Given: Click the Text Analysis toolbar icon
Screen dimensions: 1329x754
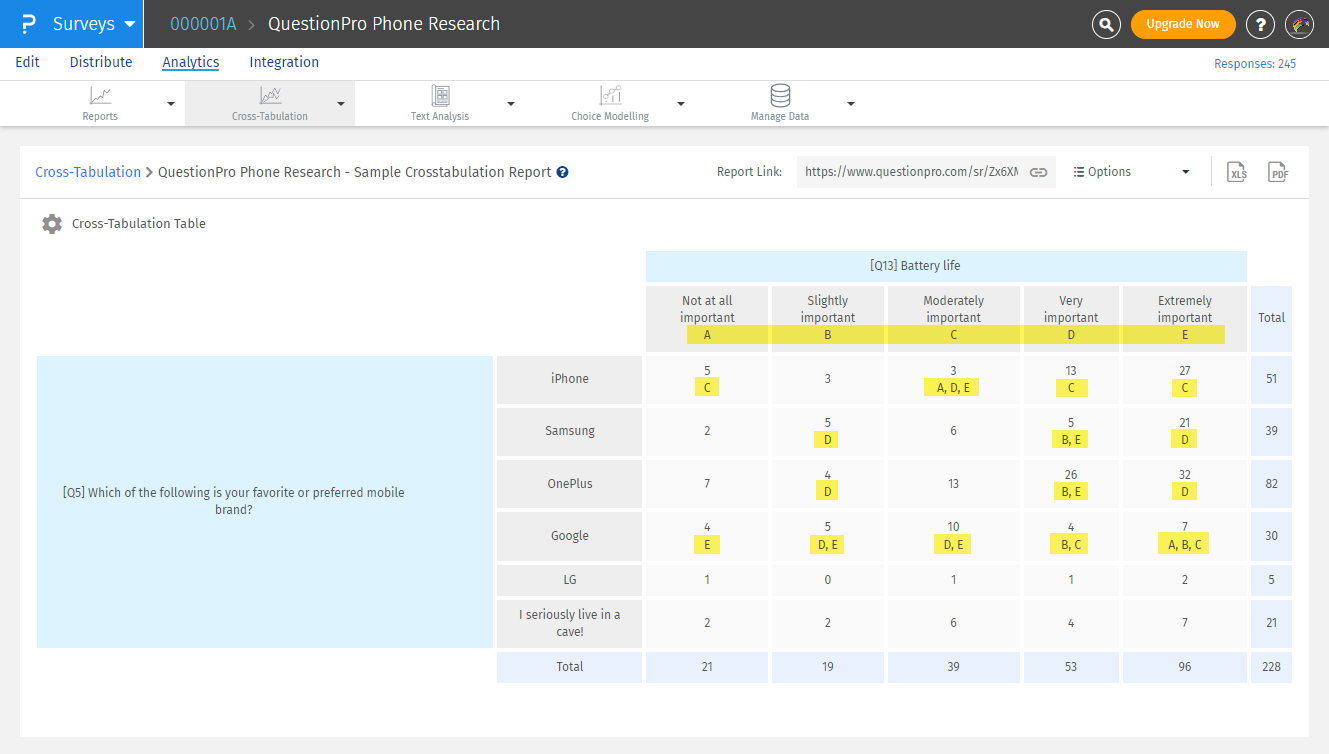Looking at the screenshot, I should [x=440, y=96].
